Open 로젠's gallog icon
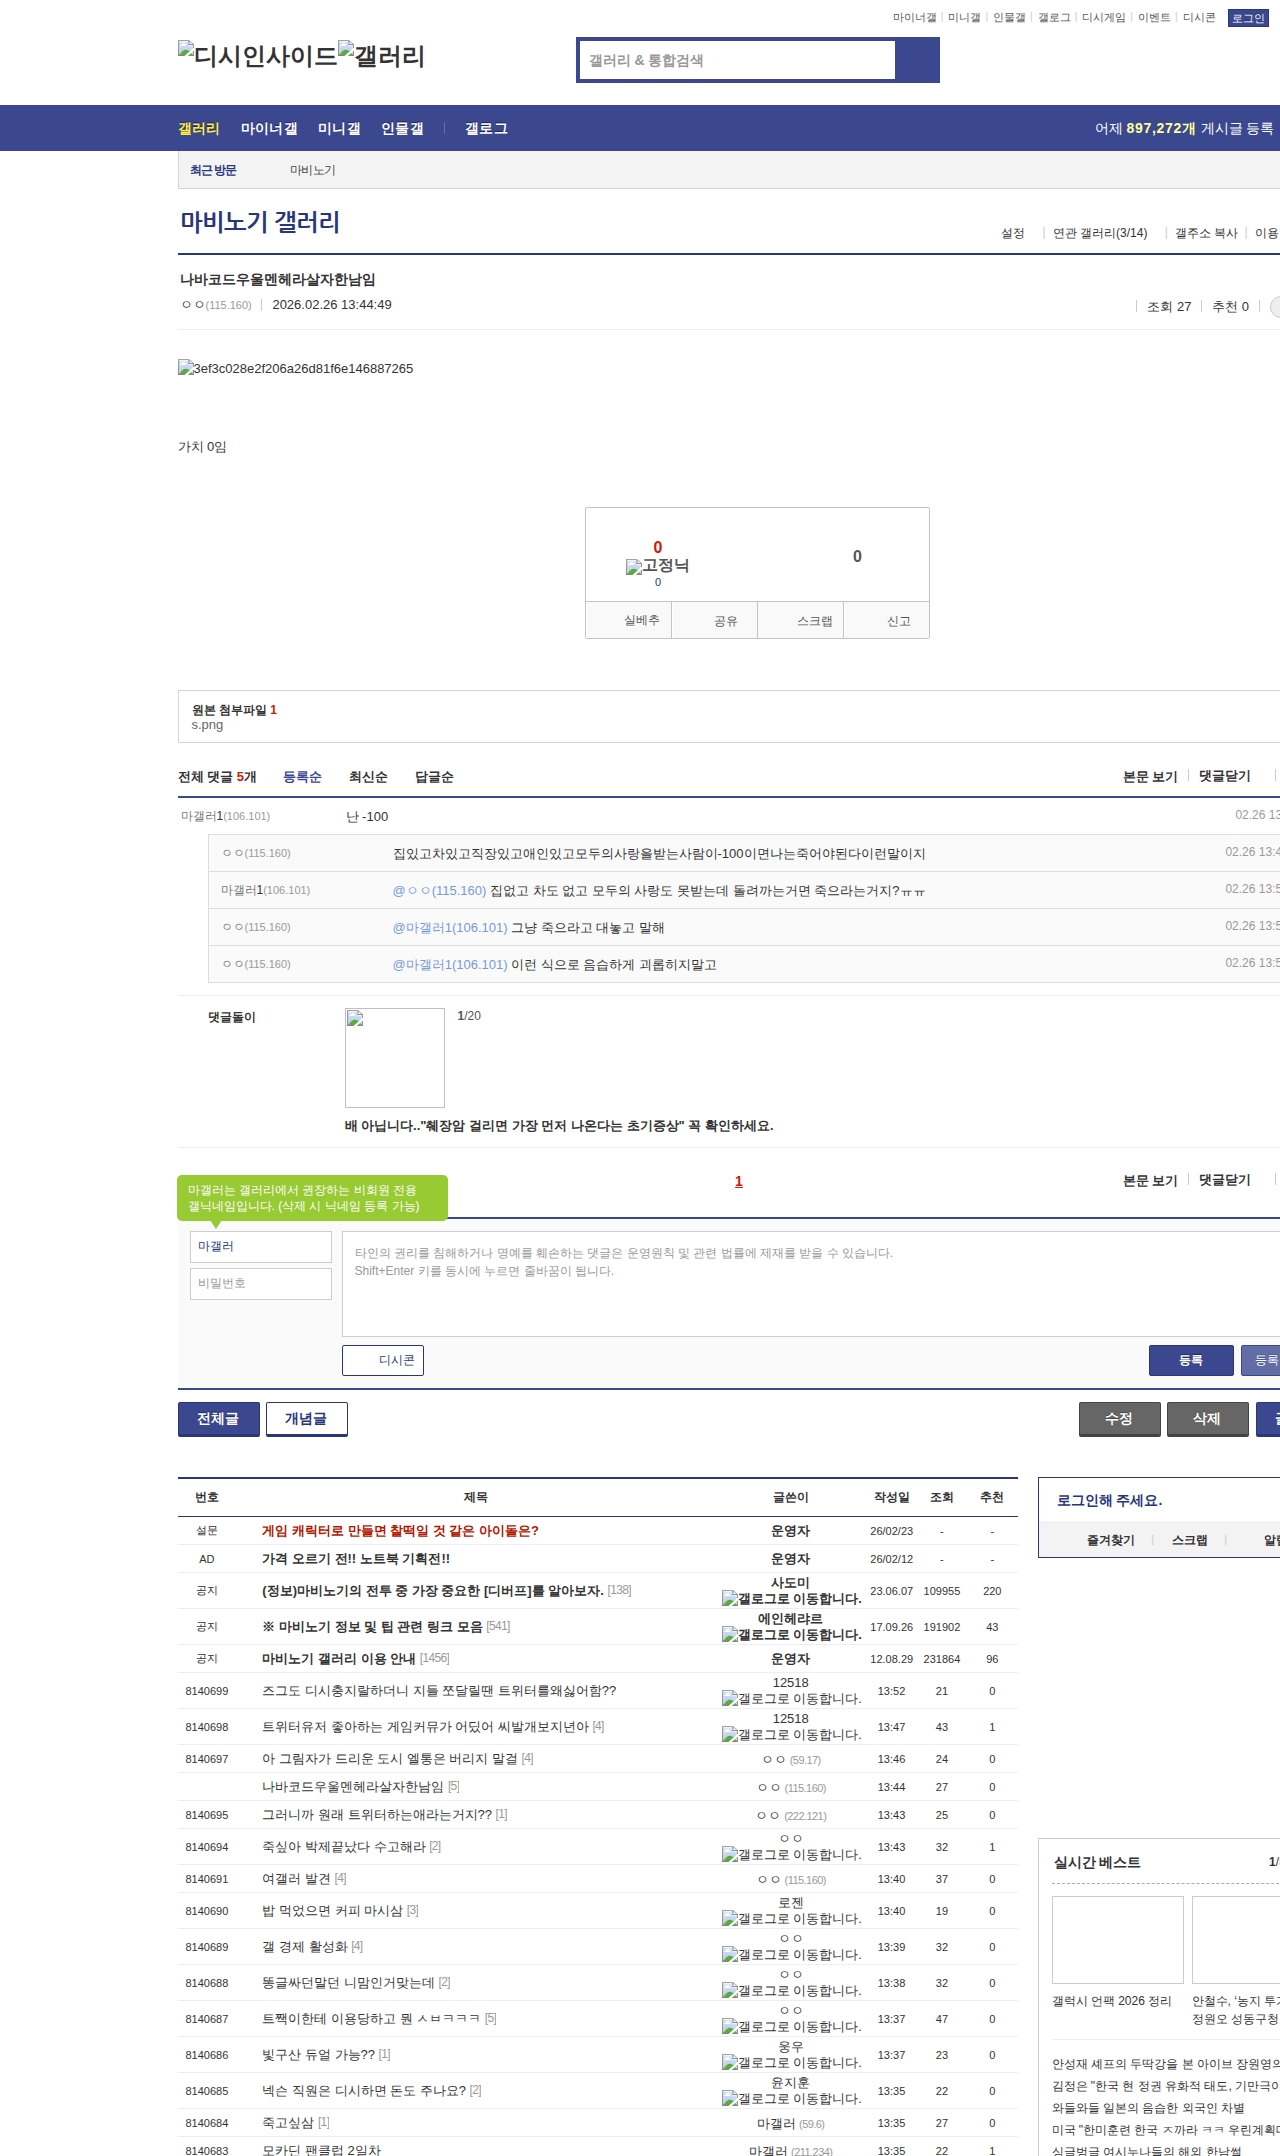This screenshot has height=2156, width=1280. (729, 1919)
